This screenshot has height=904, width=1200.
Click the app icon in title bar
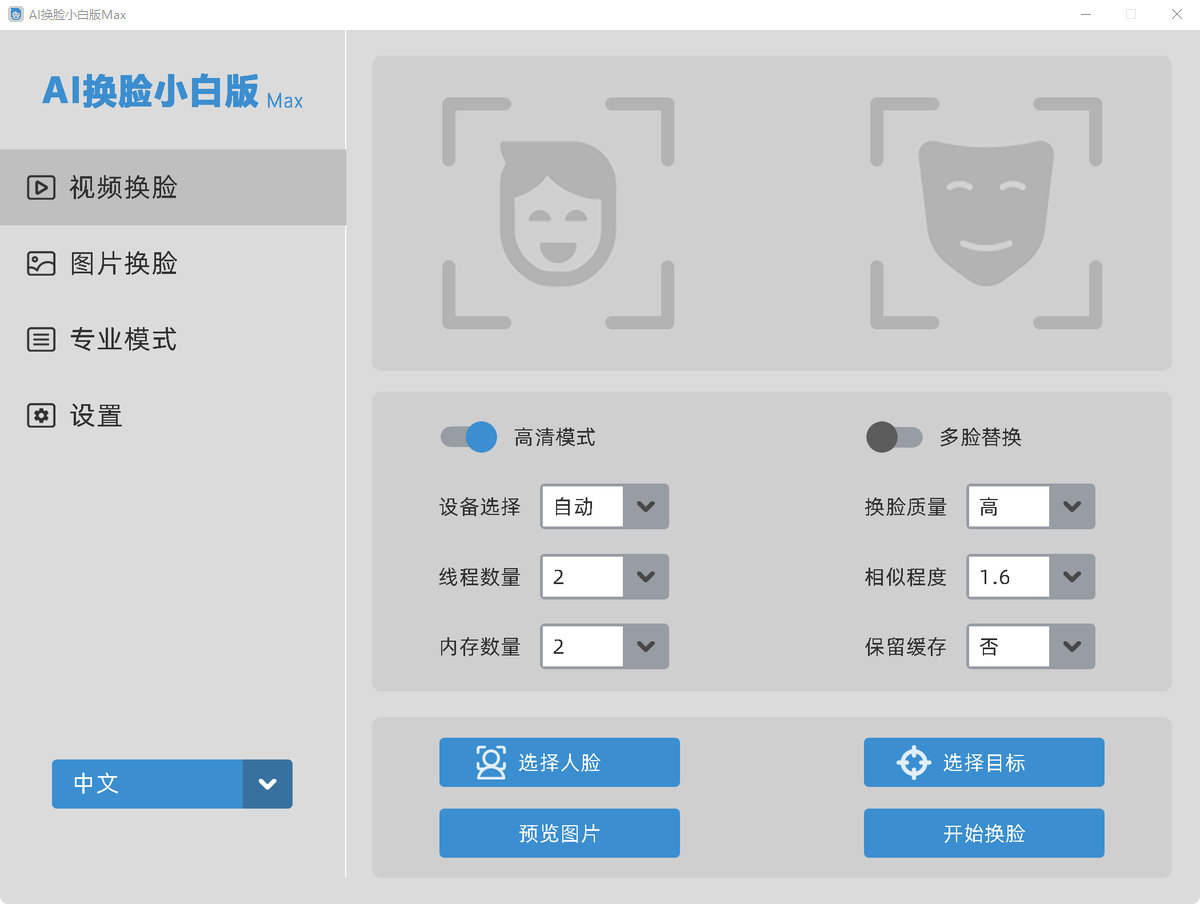click(16, 14)
